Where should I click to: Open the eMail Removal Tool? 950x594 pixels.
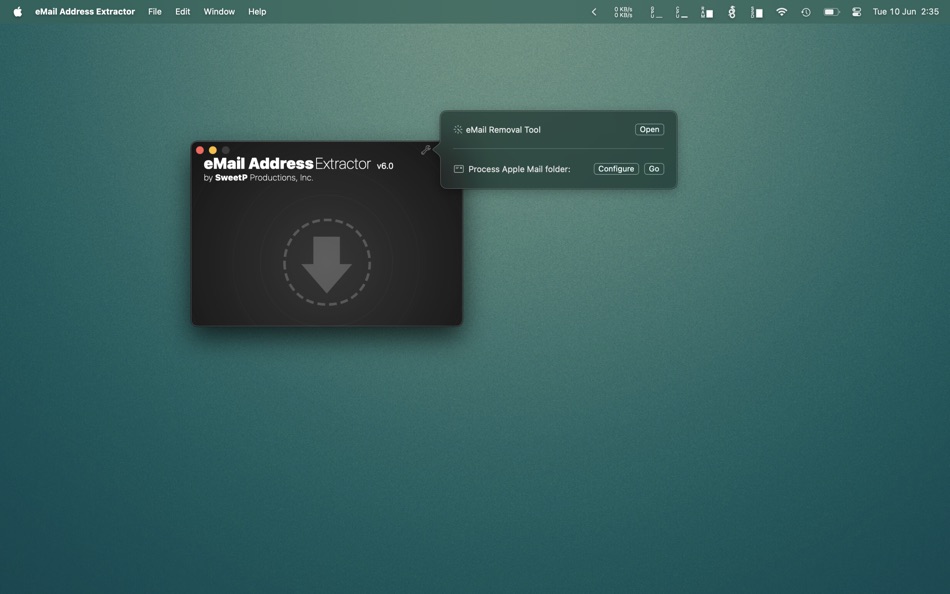(649, 130)
